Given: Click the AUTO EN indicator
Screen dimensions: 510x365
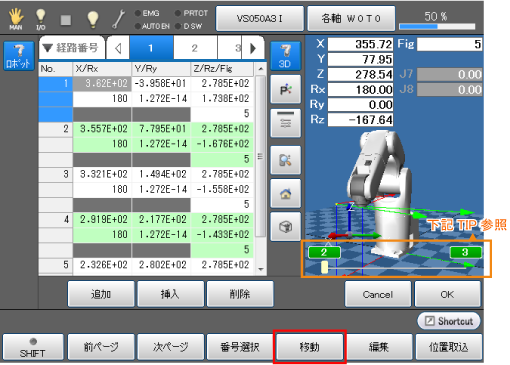Looking at the screenshot, I should pyautogui.click(x=152, y=26).
